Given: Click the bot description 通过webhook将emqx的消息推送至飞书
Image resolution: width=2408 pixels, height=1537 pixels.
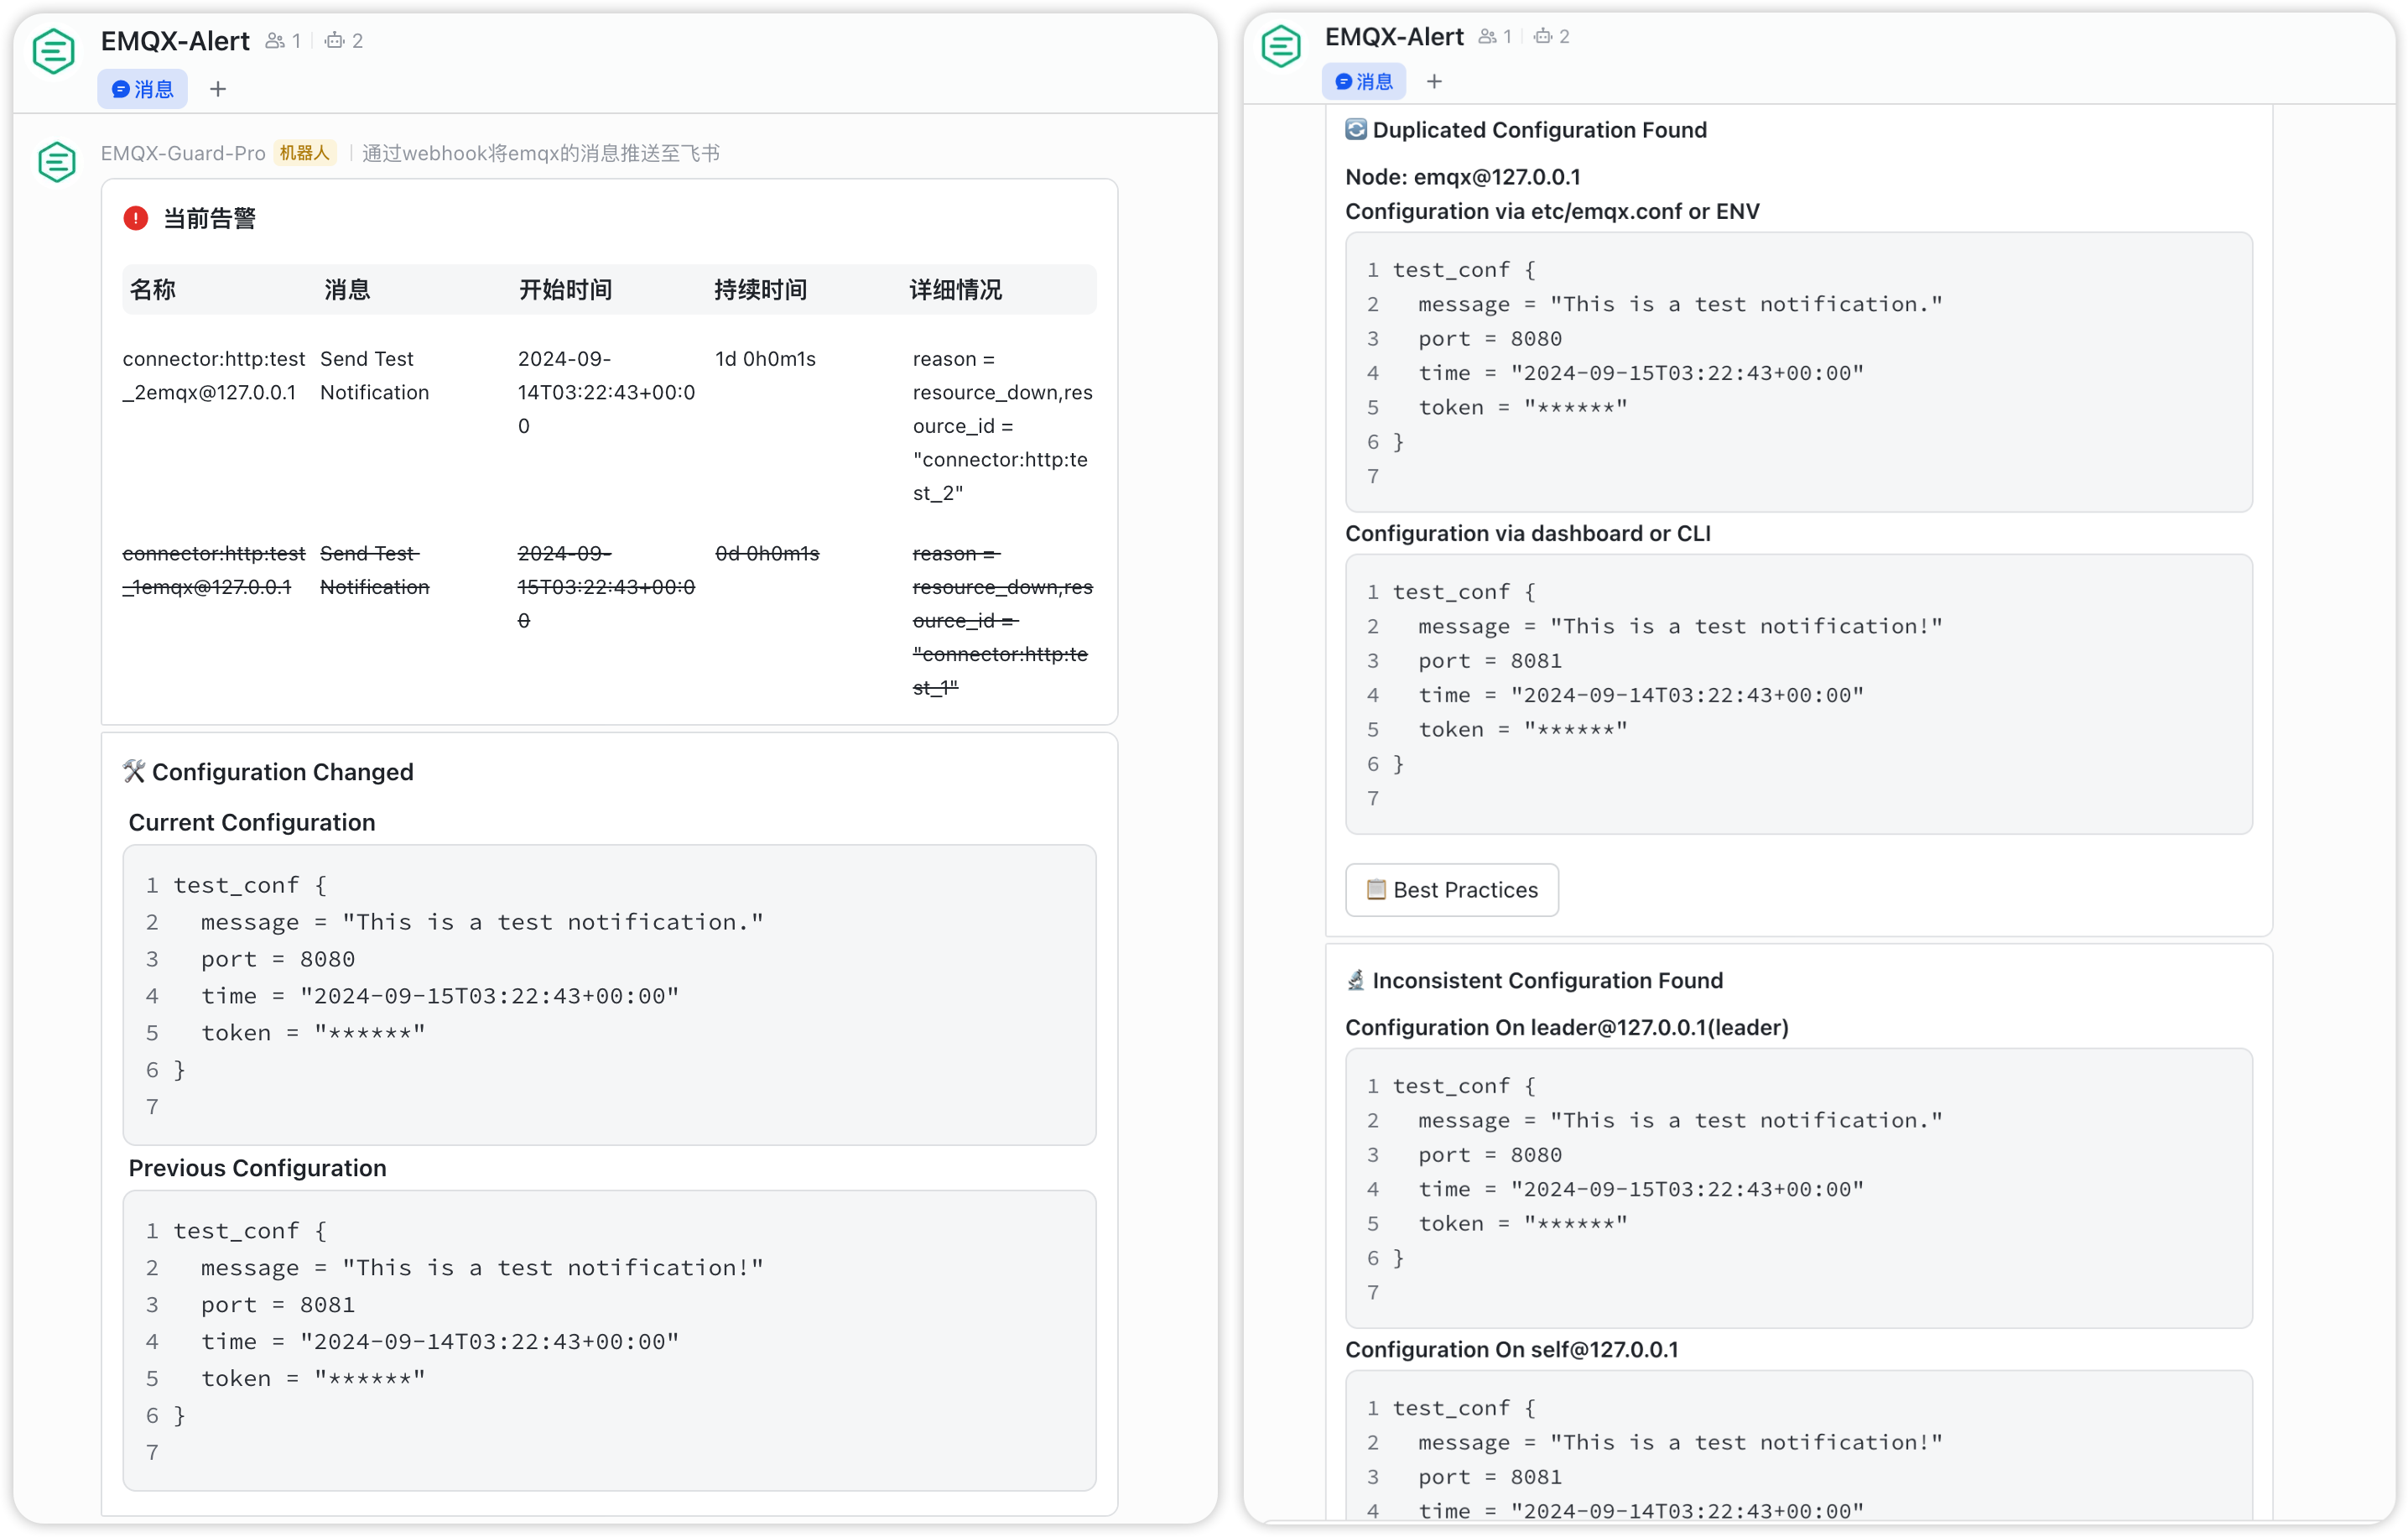Looking at the screenshot, I should click(x=541, y=153).
